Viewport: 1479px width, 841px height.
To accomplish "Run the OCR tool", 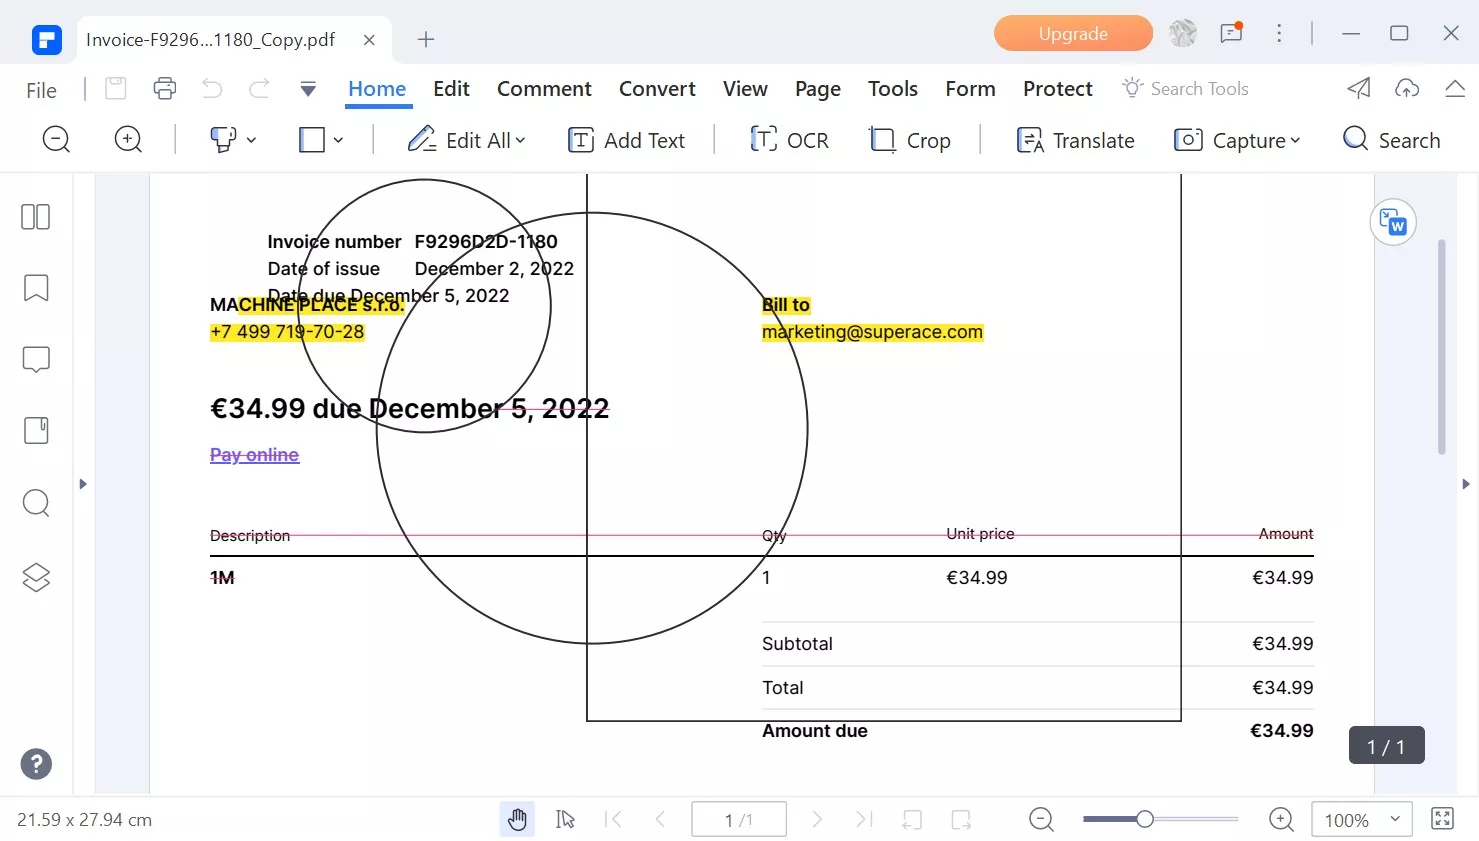I will (789, 140).
